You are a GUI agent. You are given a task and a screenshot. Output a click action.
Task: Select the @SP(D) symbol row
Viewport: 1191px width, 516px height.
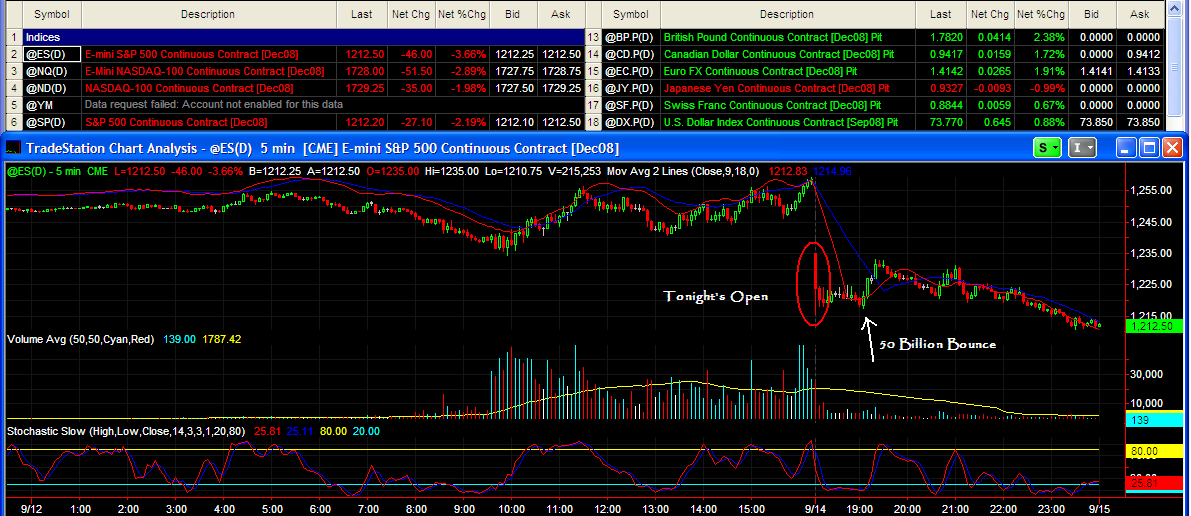52,122
